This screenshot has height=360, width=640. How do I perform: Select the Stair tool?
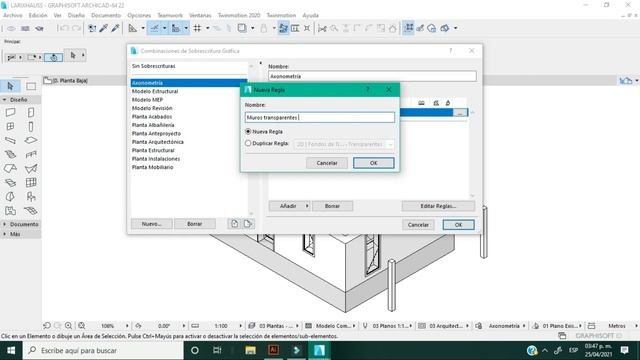pyautogui.click(x=11, y=154)
